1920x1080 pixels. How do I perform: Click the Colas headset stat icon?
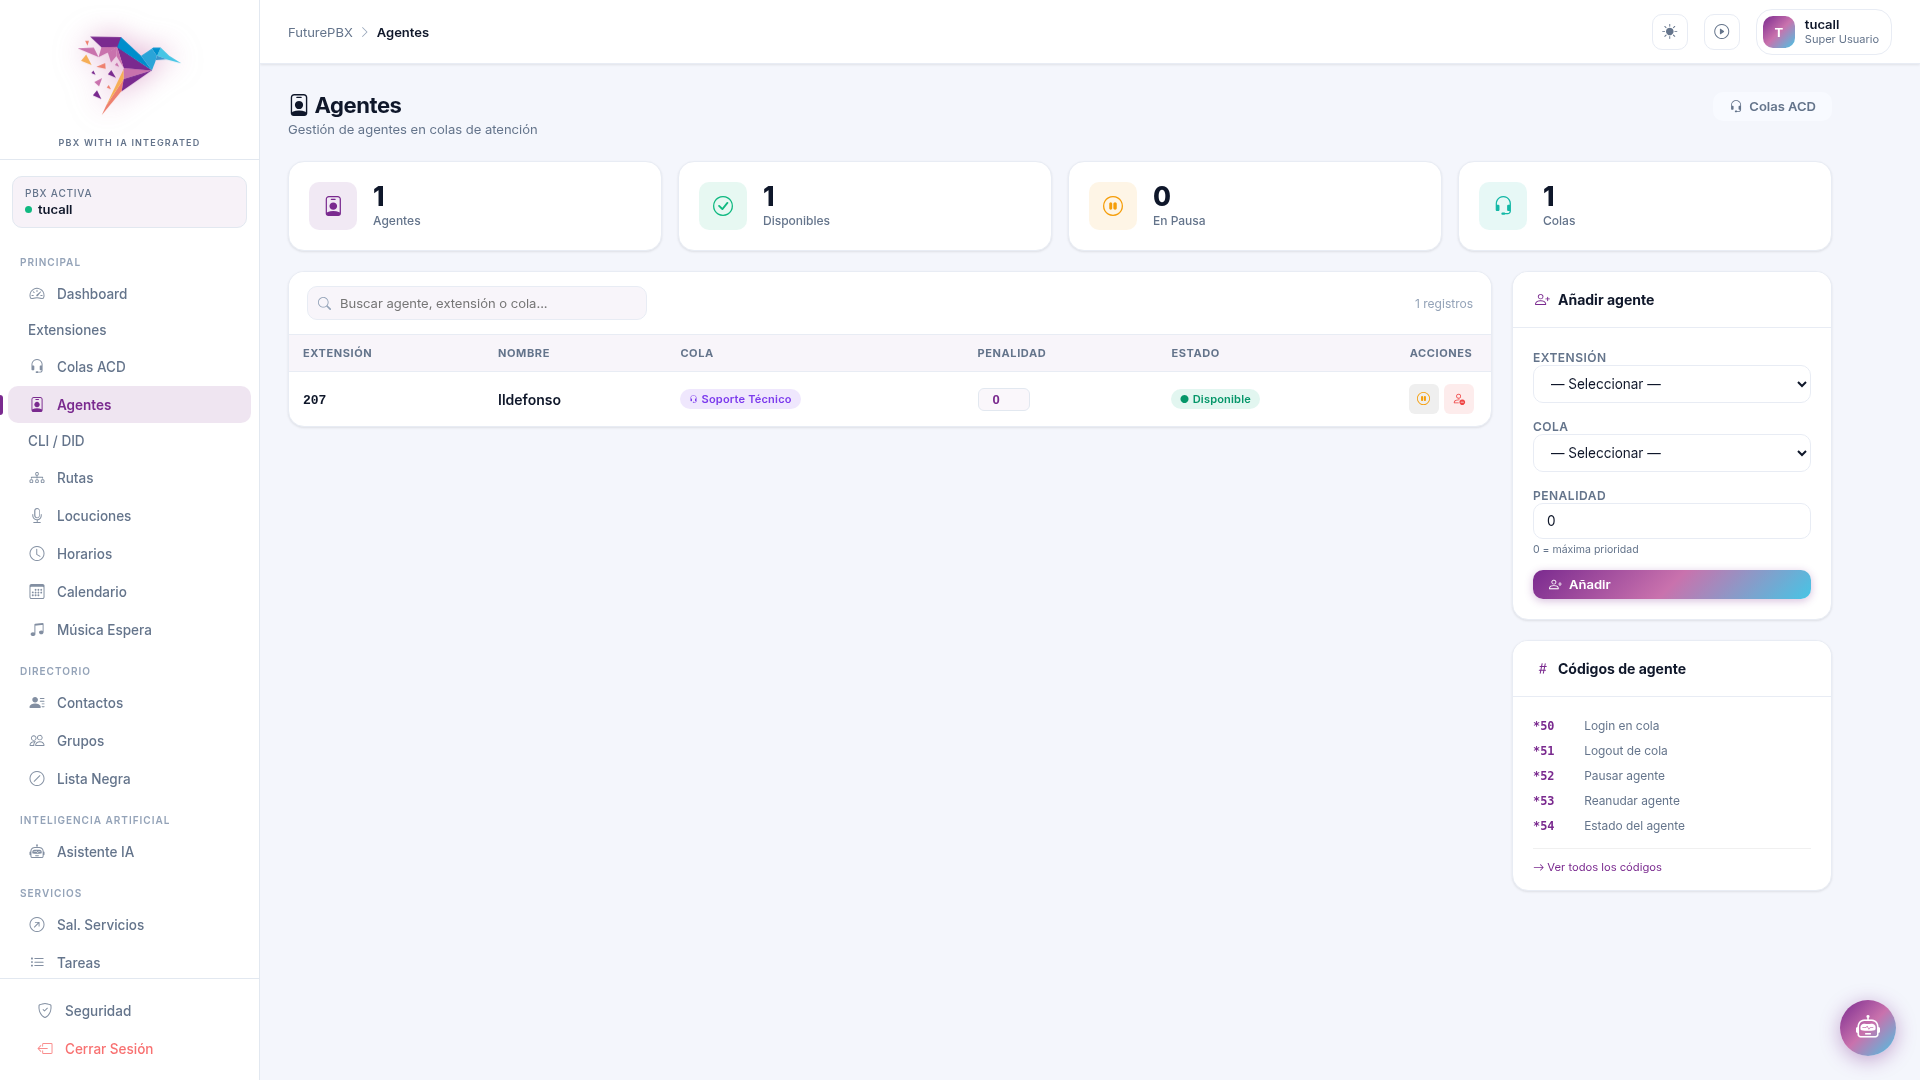click(x=1503, y=206)
